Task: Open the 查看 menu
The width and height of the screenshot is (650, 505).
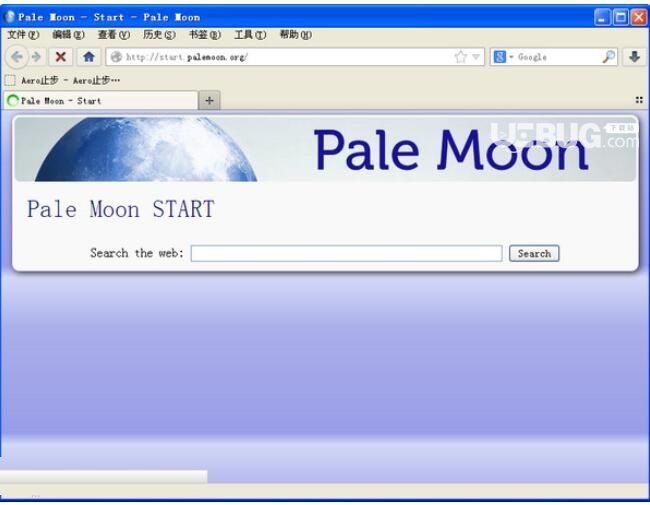Action: tap(114, 35)
